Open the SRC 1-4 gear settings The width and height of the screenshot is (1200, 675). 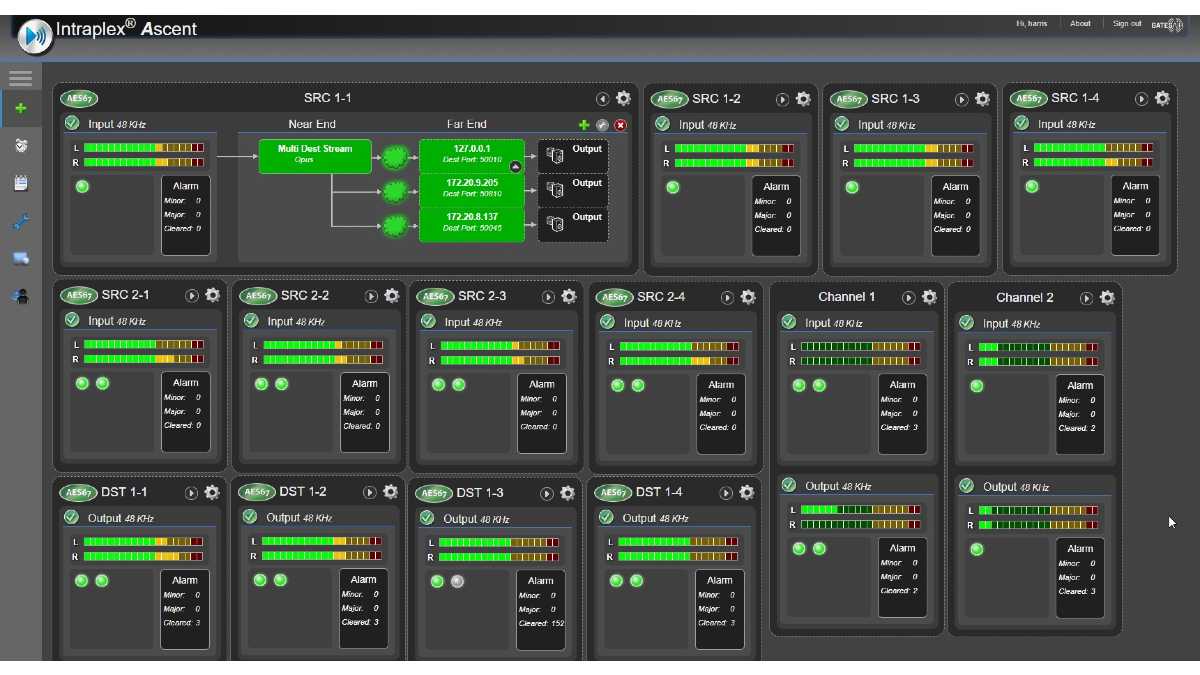[1162, 98]
